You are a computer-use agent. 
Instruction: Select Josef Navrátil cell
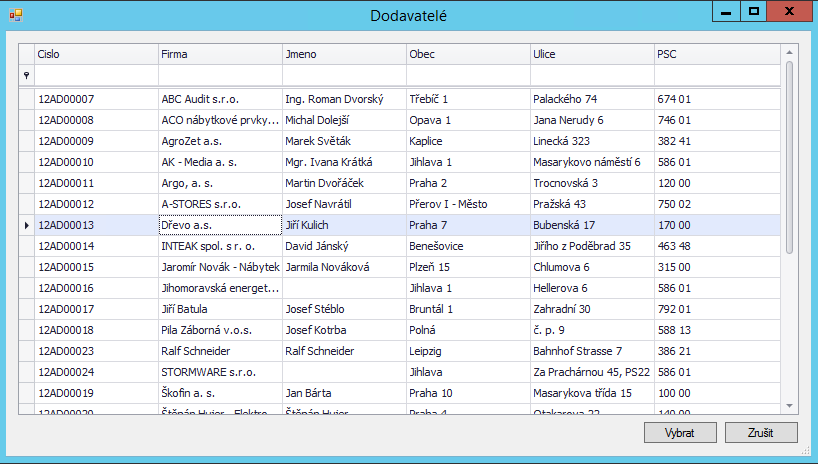coord(344,204)
